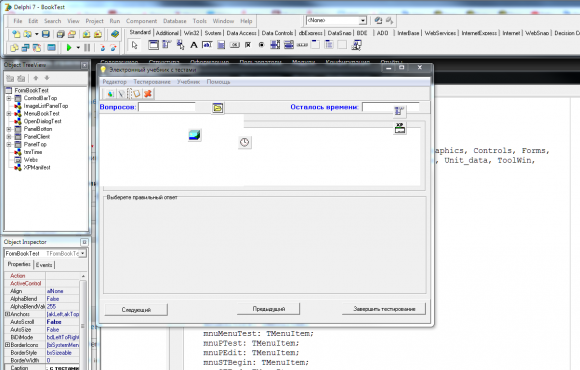Click the Save icon in the Delphi toolbar
The height and width of the screenshot is (370, 580).
[x=45, y=34]
